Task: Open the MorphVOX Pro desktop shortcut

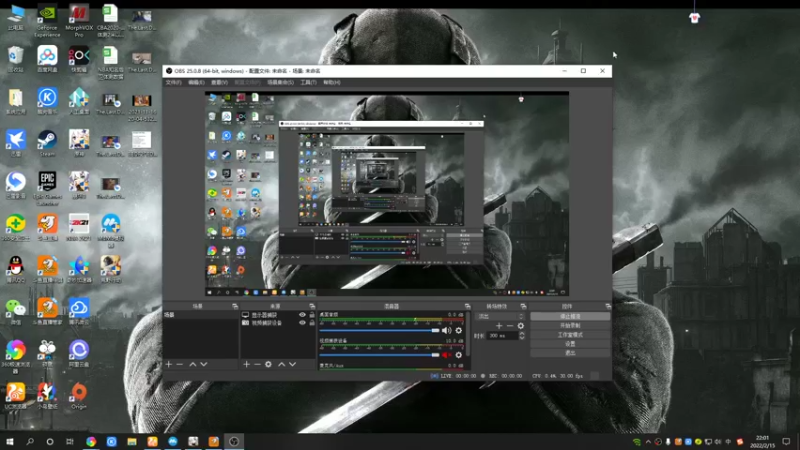Action: click(79, 20)
